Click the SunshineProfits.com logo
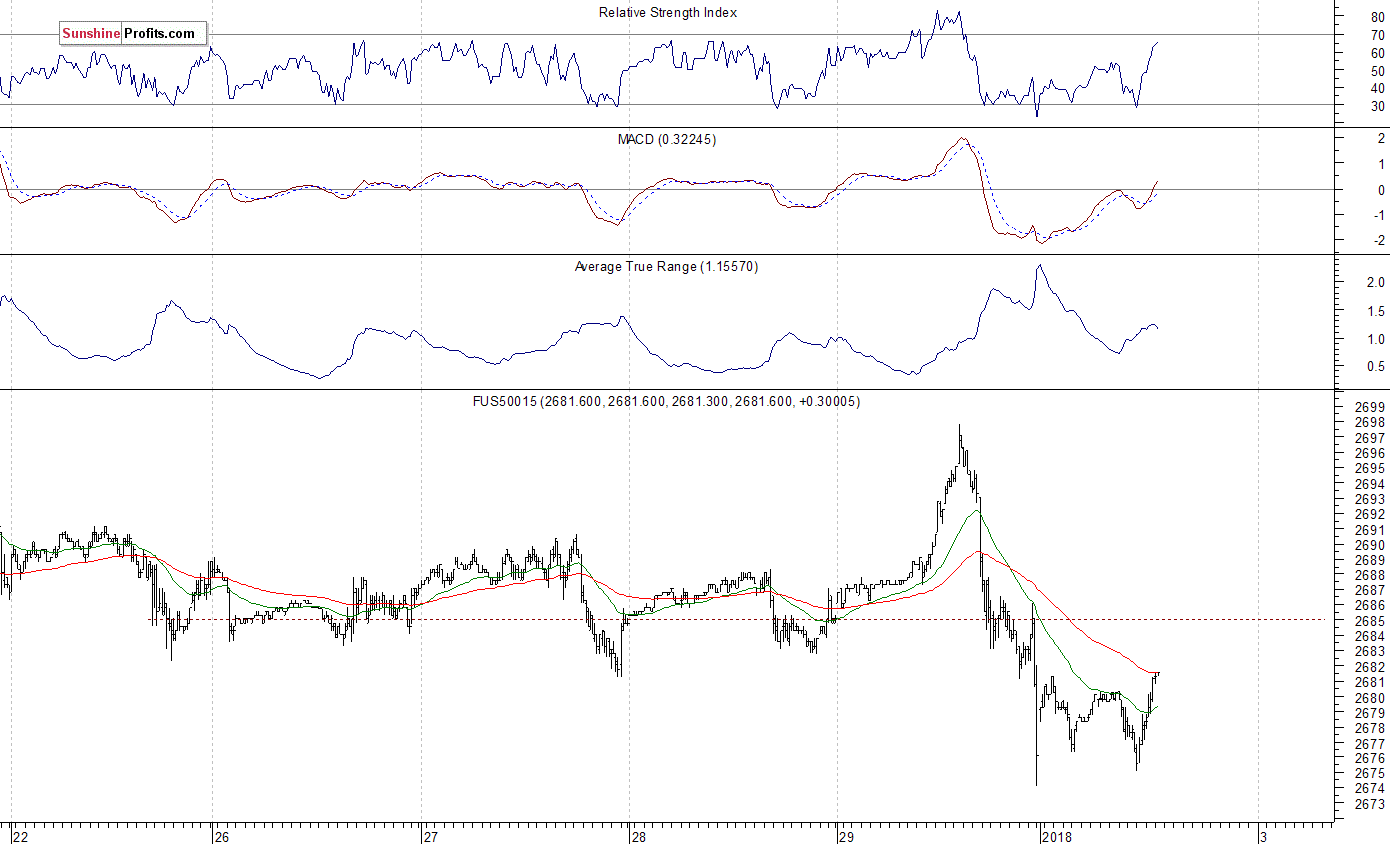This screenshot has width=1390, height=844. click(133, 34)
